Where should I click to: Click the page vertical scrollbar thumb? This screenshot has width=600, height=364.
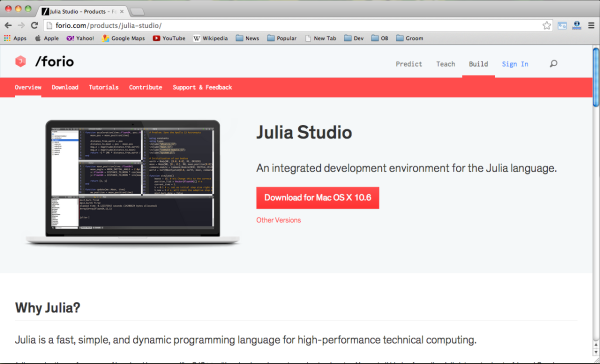(x=596, y=77)
